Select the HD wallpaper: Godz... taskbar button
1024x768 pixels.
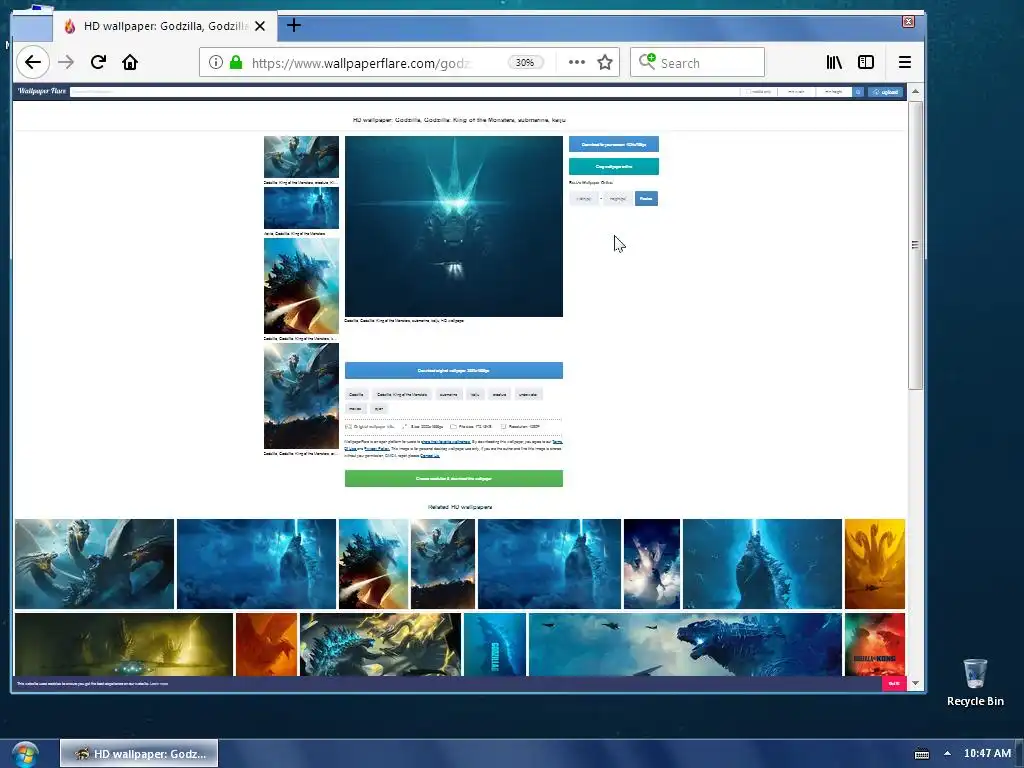(139, 754)
